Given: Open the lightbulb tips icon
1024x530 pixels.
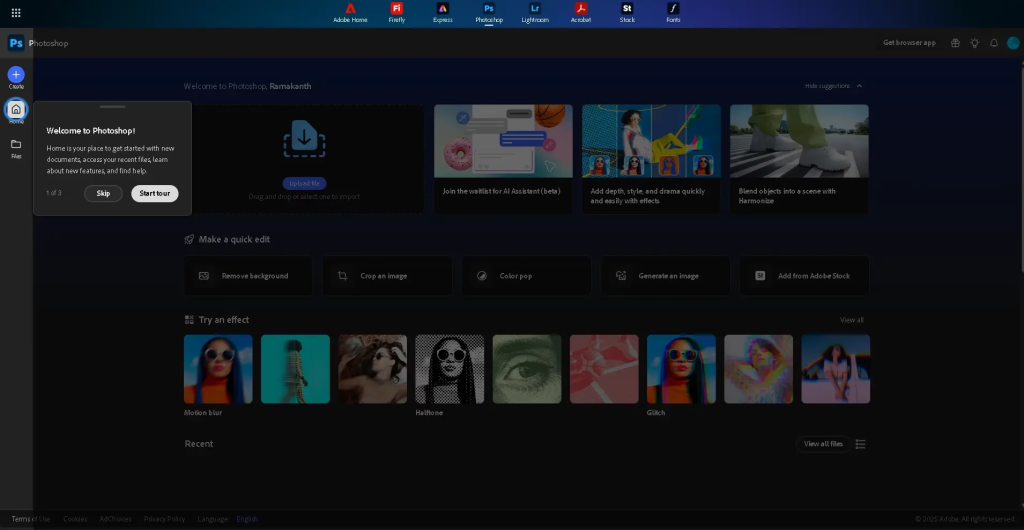Looking at the screenshot, I should point(975,43).
